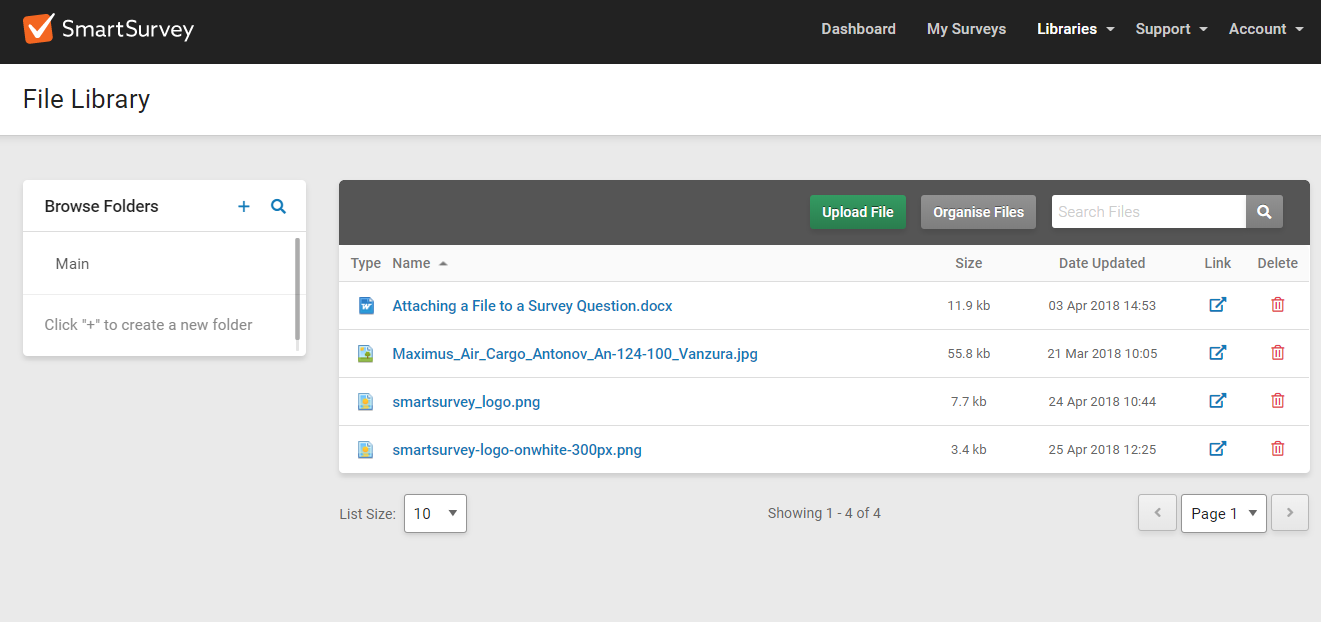Viewport: 1321px width, 622px height.
Task: Open the external link icon for the Antonov jpg
Action: click(1218, 352)
